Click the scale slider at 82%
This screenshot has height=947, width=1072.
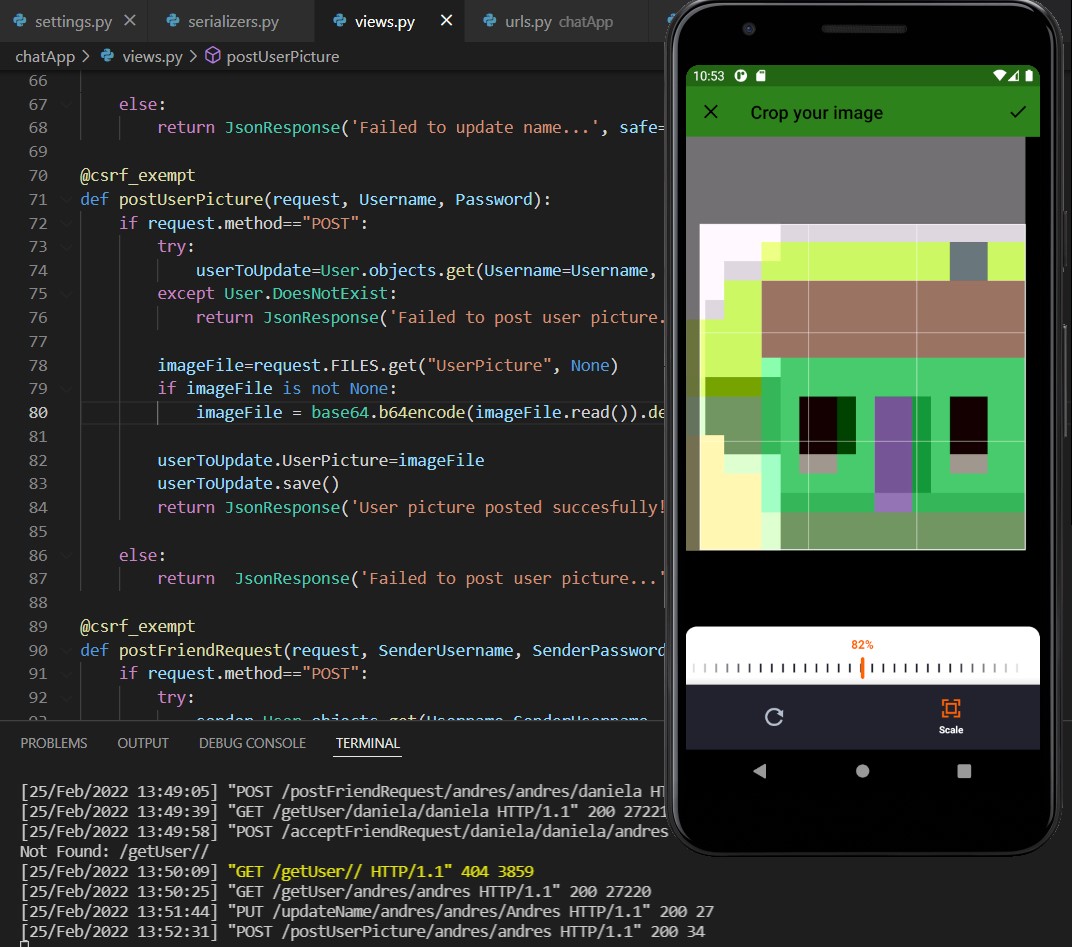coord(862,669)
